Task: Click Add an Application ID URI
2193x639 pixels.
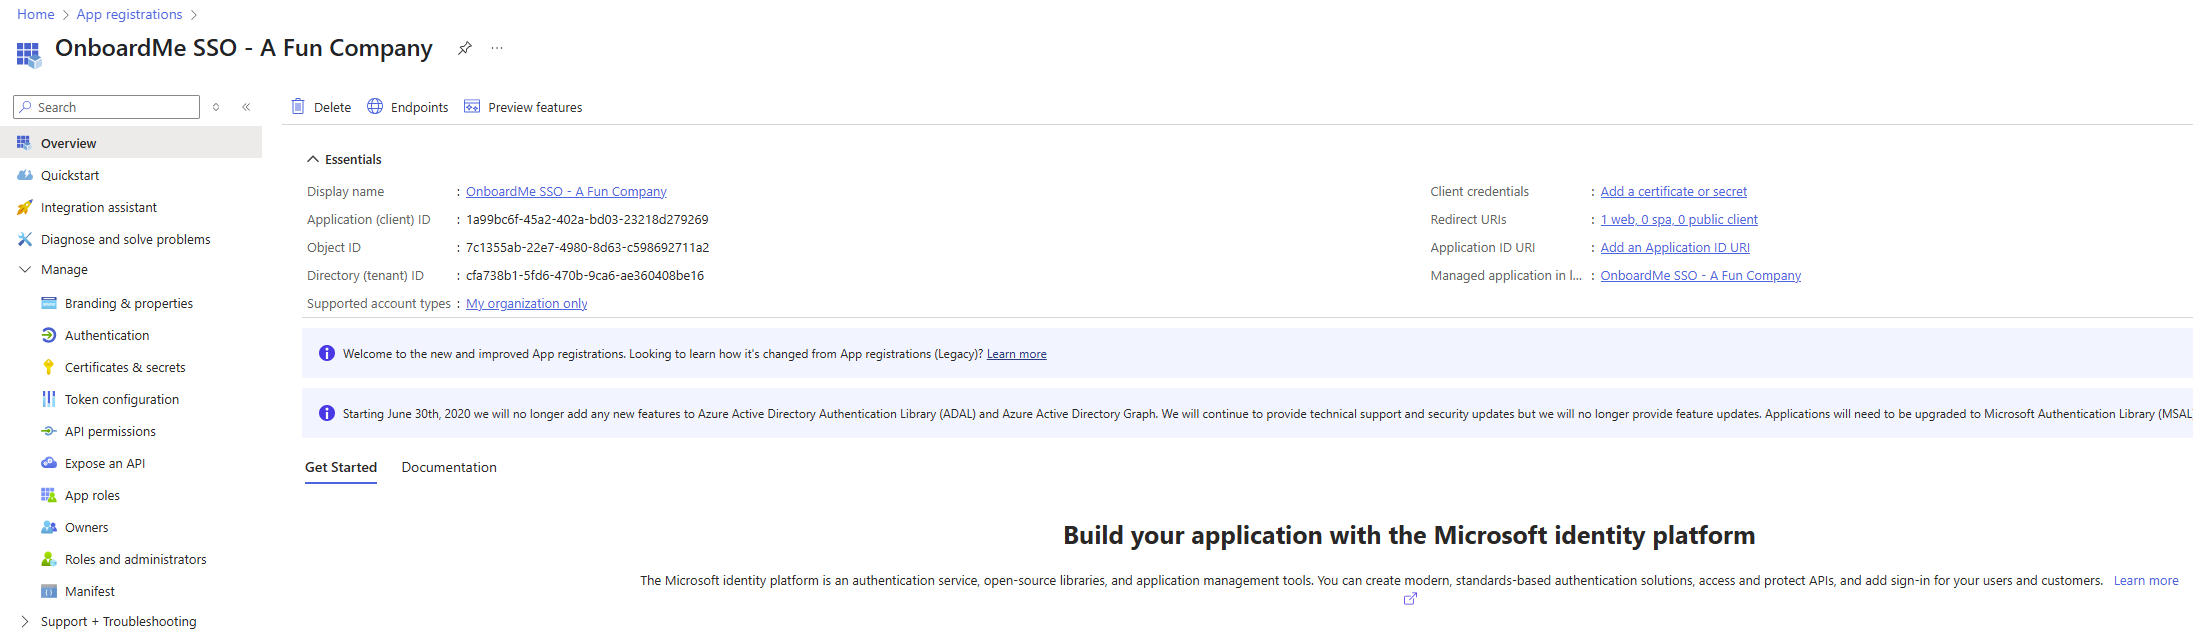Action: click(x=1674, y=247)
